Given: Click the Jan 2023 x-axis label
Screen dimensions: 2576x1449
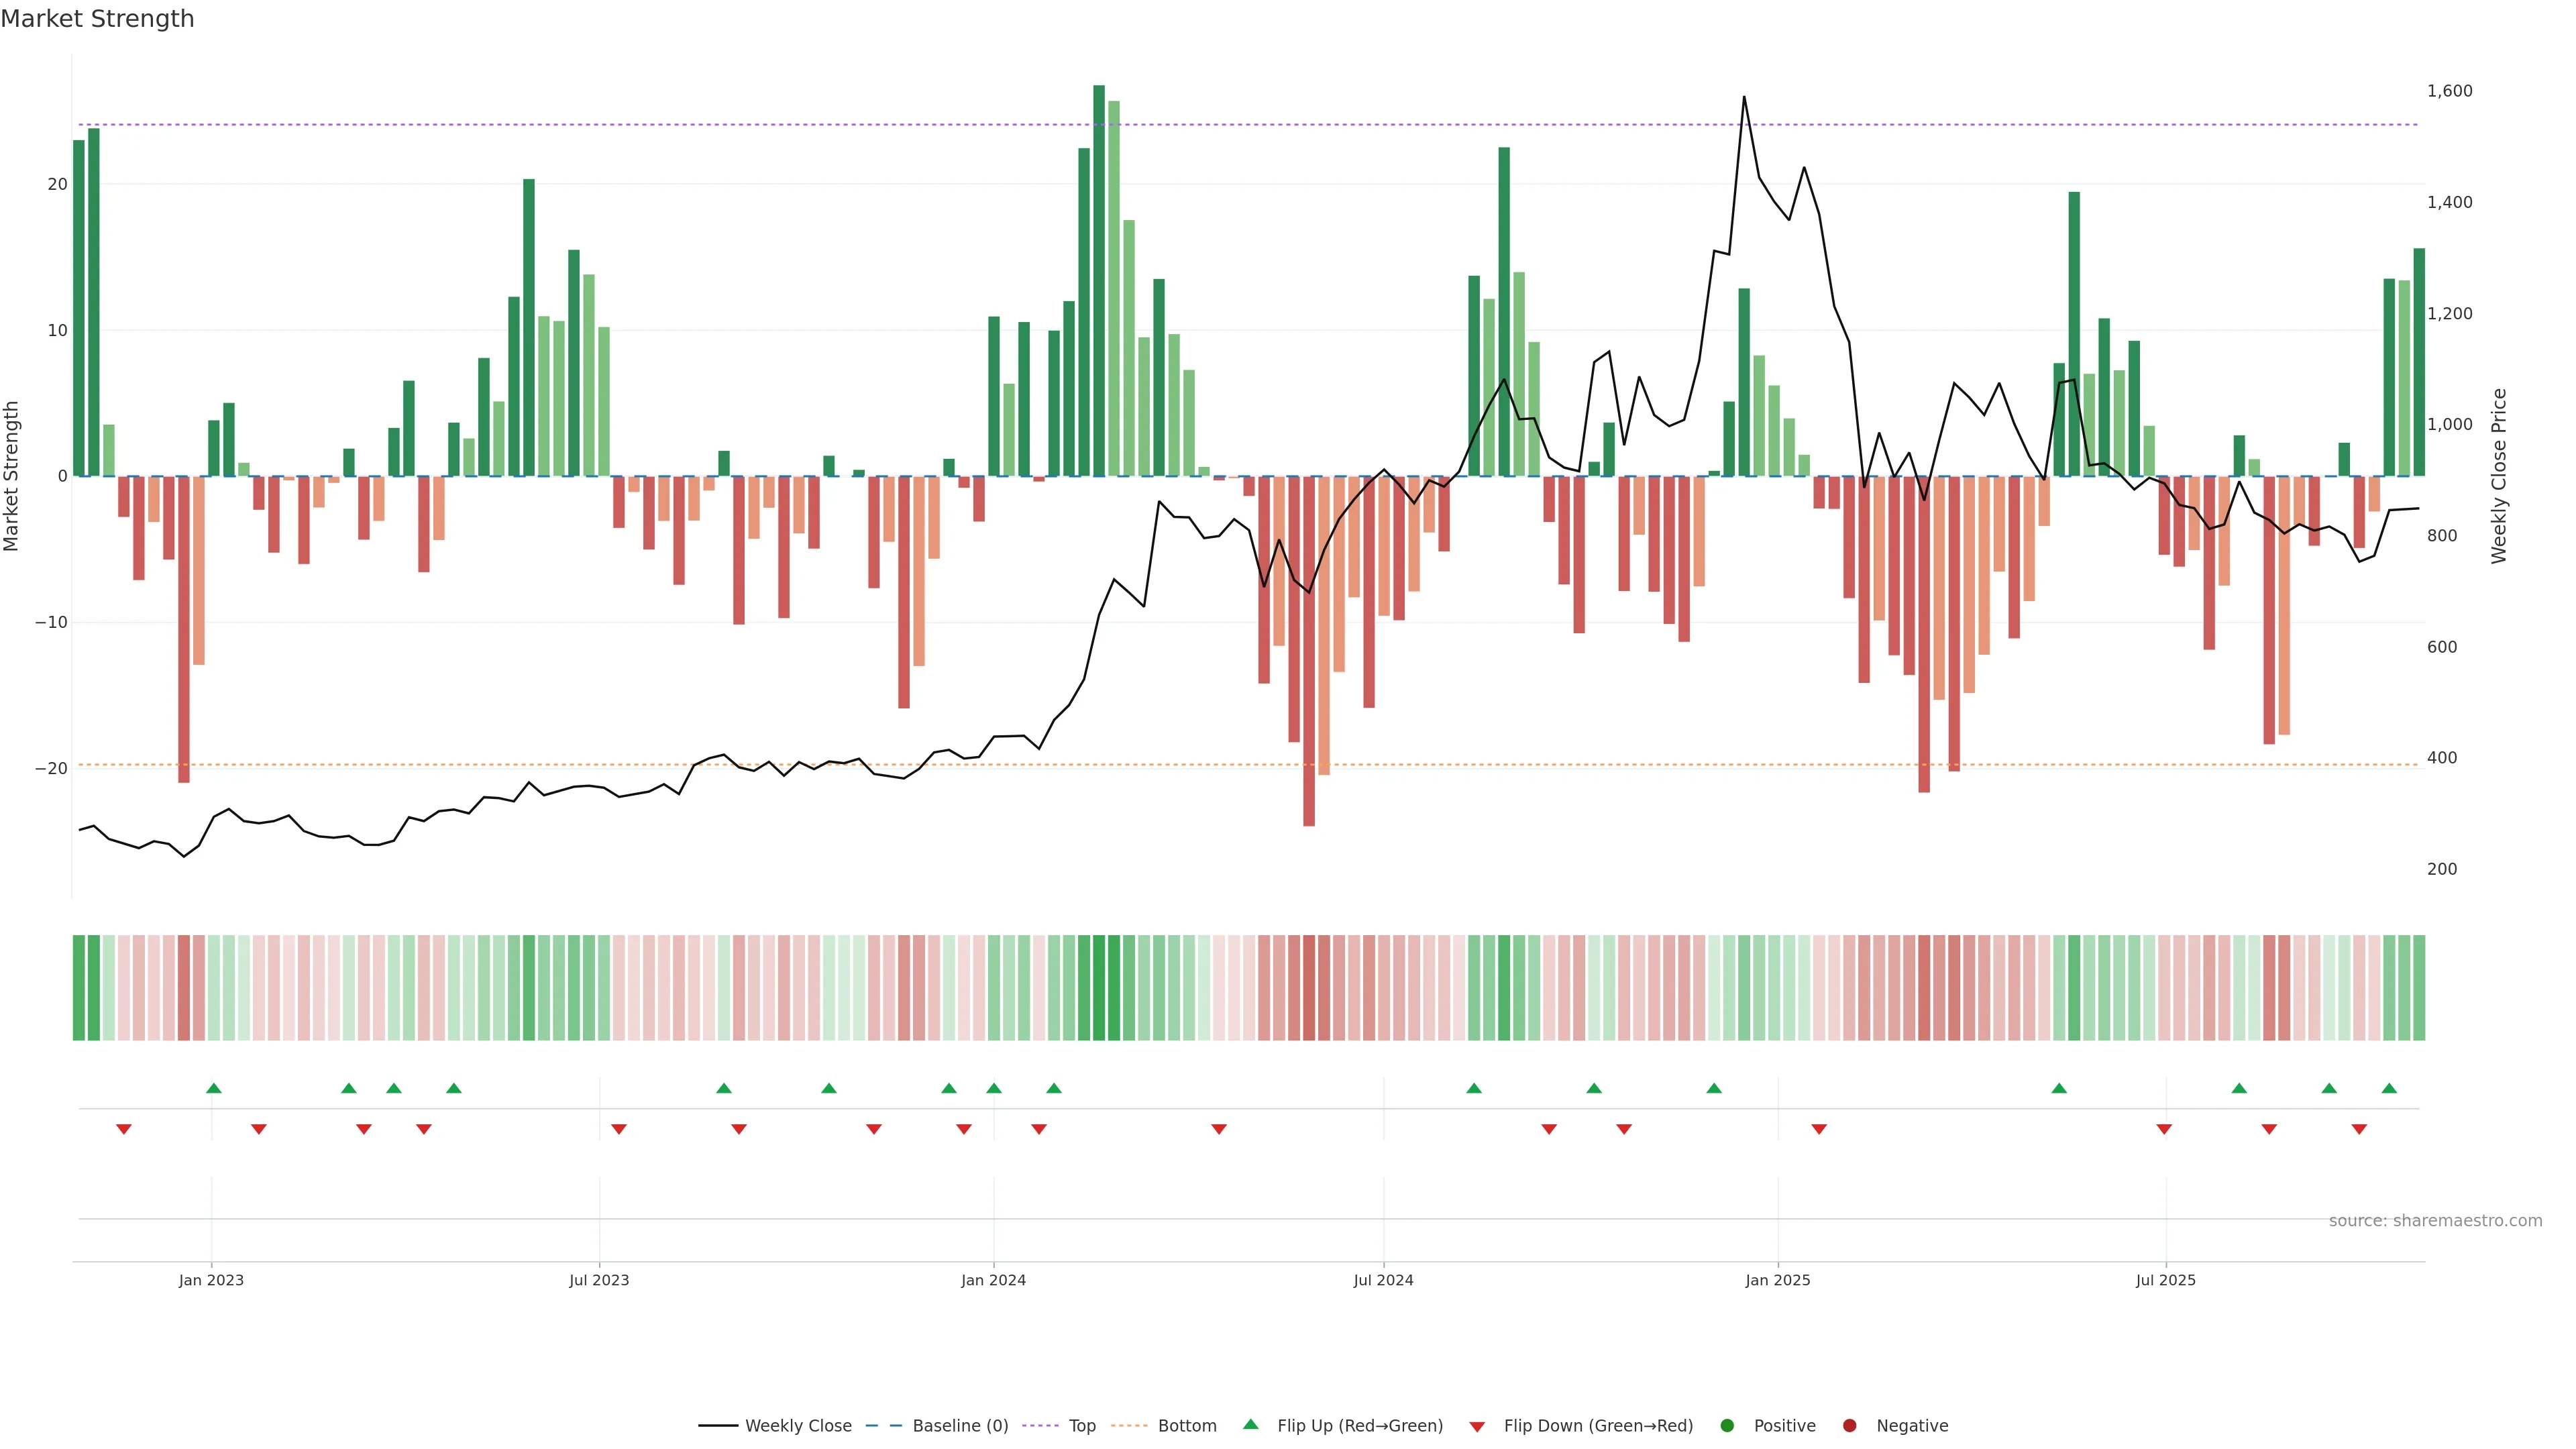Looking at the screenshot, I should 211,1280.
